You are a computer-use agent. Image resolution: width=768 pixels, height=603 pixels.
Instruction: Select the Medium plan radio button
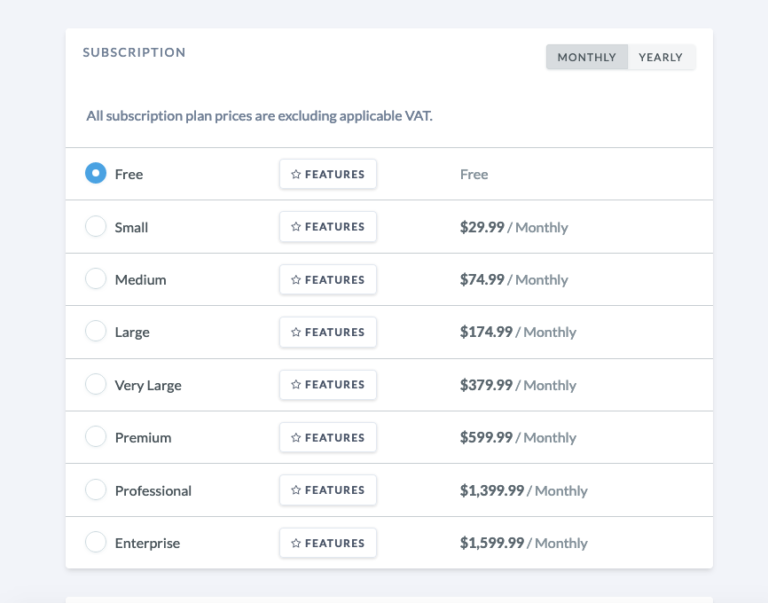pos(96,279)
